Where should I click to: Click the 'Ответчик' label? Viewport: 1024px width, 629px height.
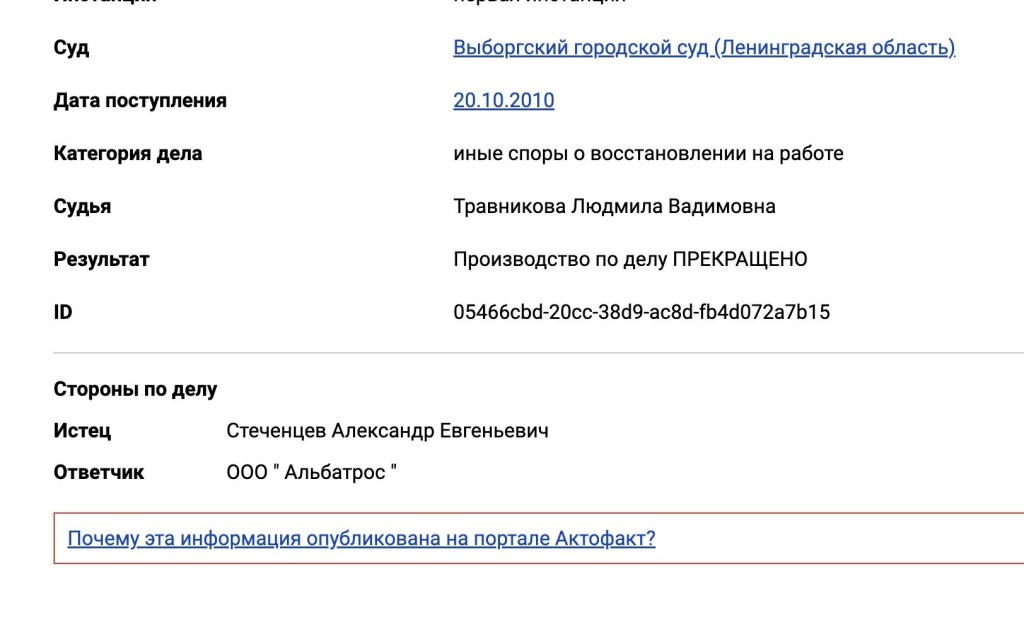click(x=98, y=473)
